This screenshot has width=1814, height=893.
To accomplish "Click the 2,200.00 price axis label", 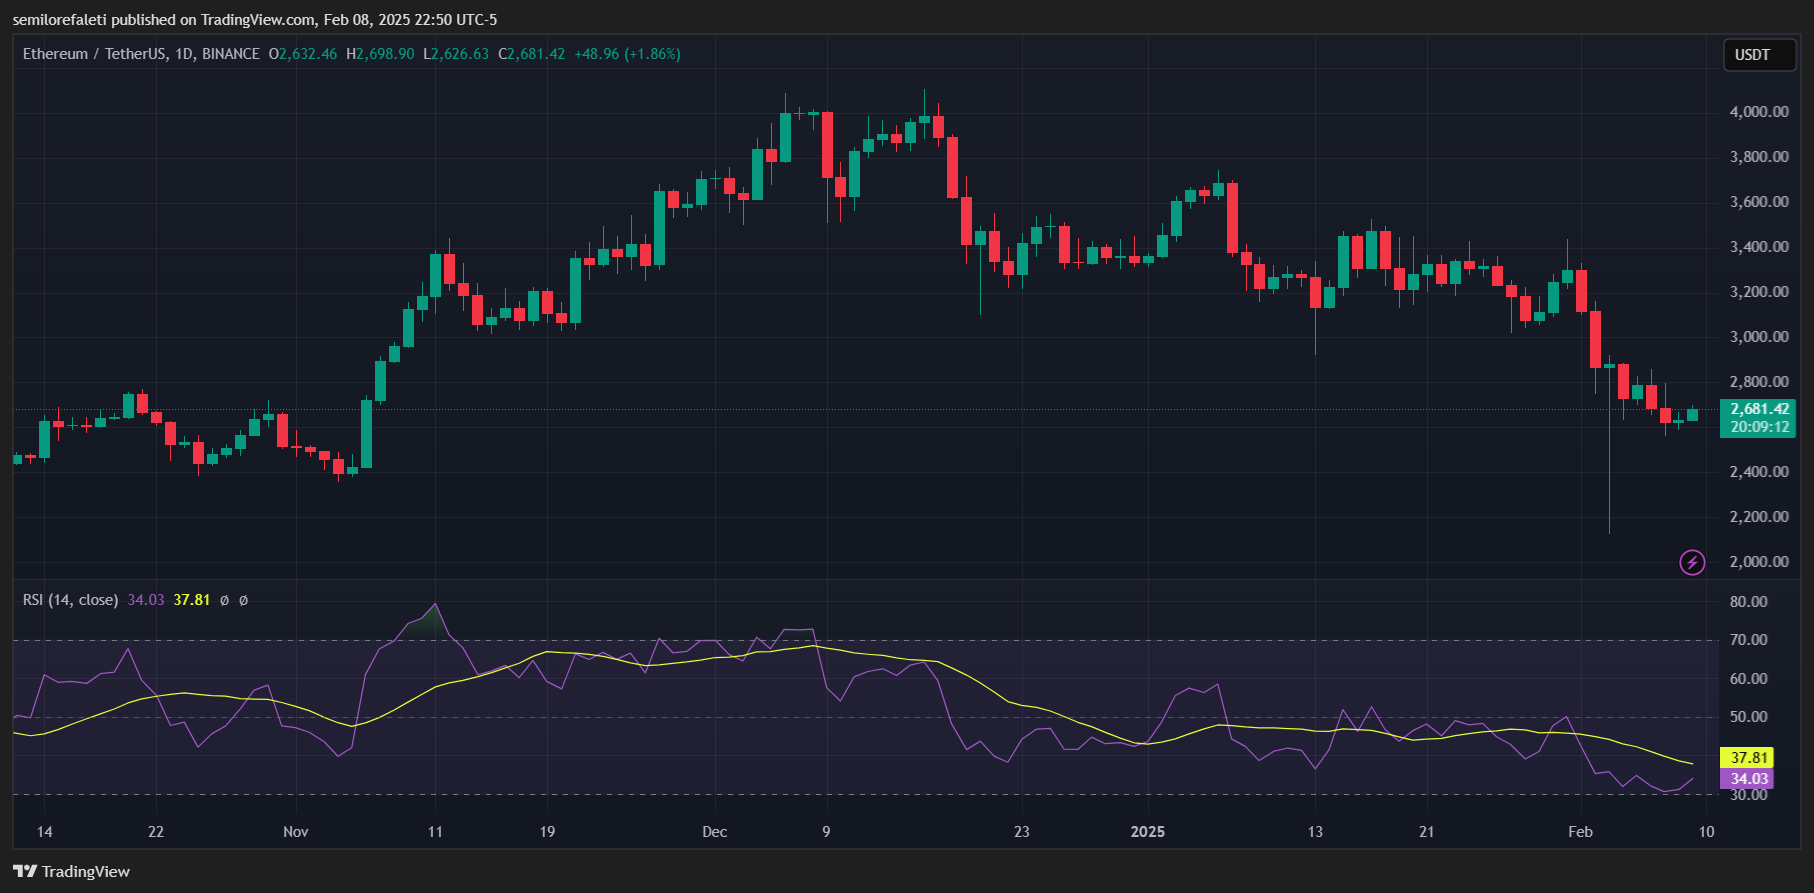I will tap(1759, 517).
